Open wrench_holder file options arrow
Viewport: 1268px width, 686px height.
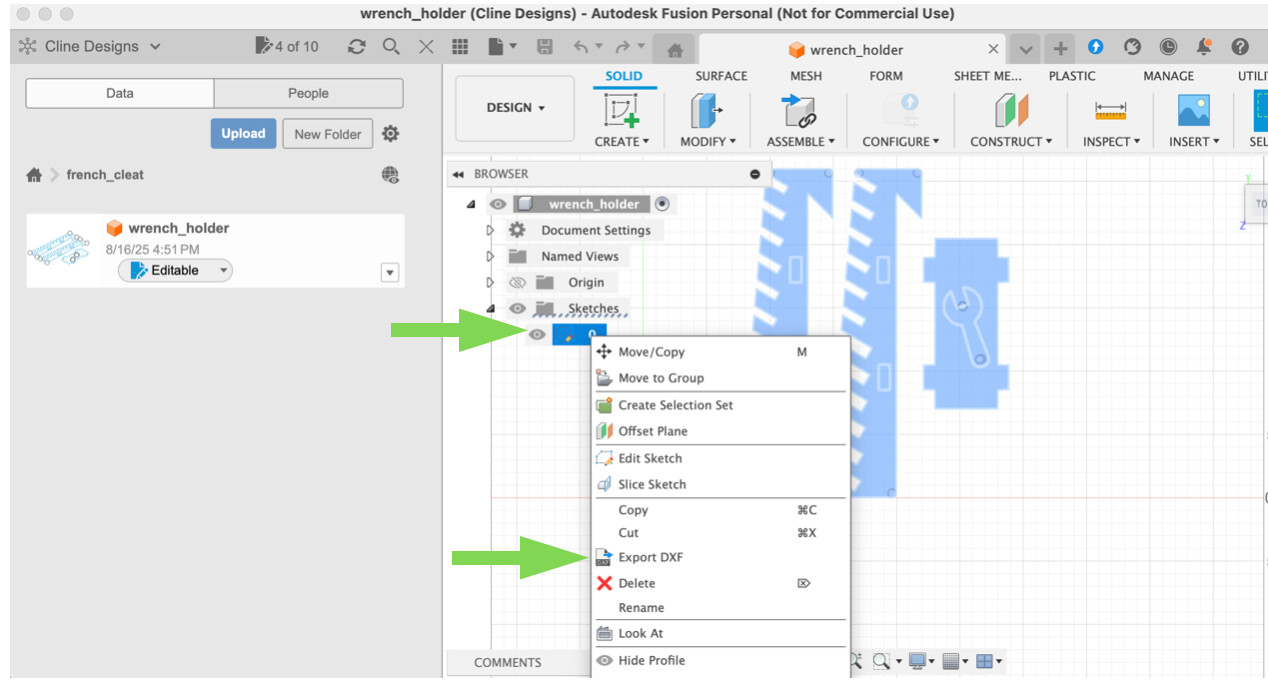tap(390, 273)
